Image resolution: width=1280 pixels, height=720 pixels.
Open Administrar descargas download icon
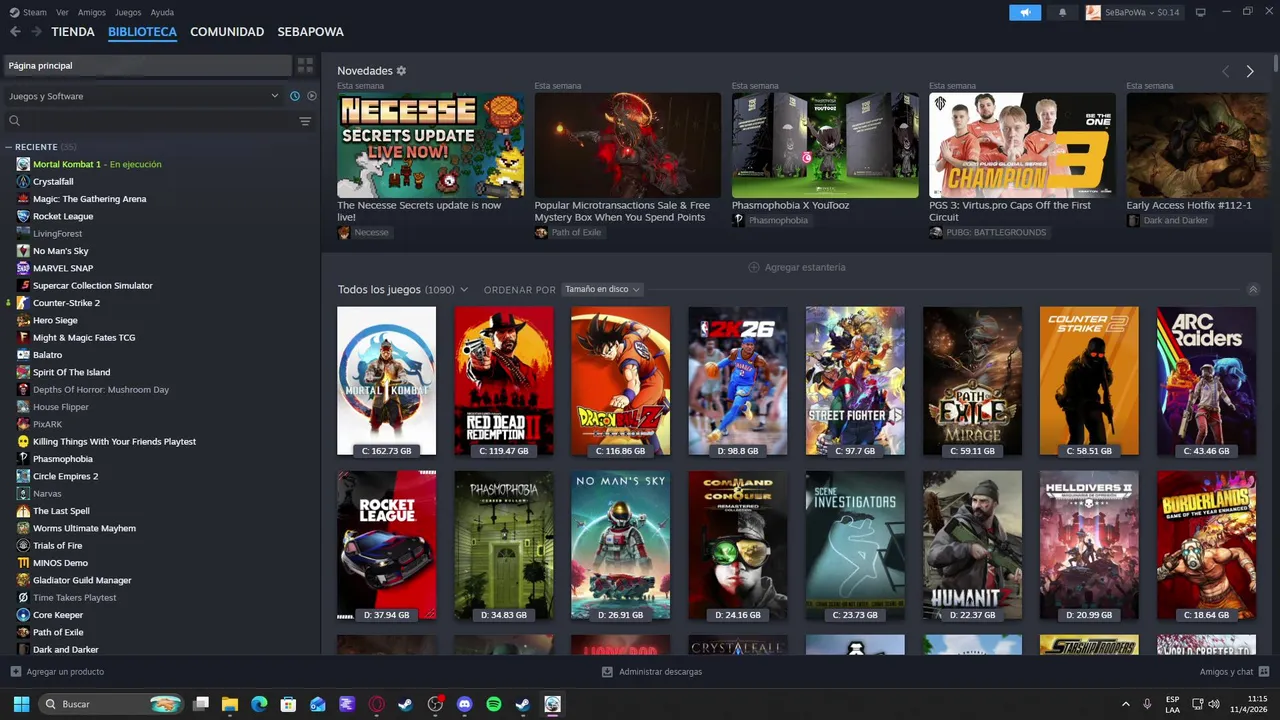(607, 672)
